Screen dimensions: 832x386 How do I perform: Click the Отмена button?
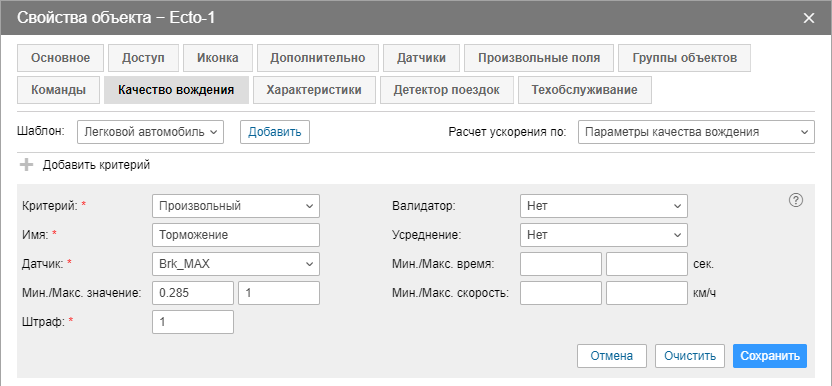pyautogui.click(x=612, y=356)
